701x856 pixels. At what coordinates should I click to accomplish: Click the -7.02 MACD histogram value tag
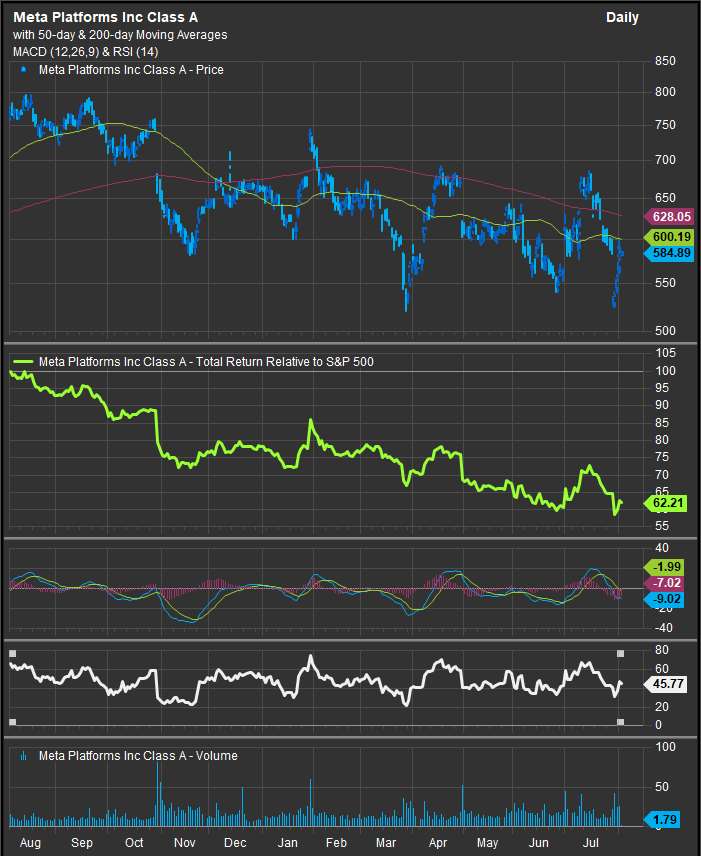[664, 583]
